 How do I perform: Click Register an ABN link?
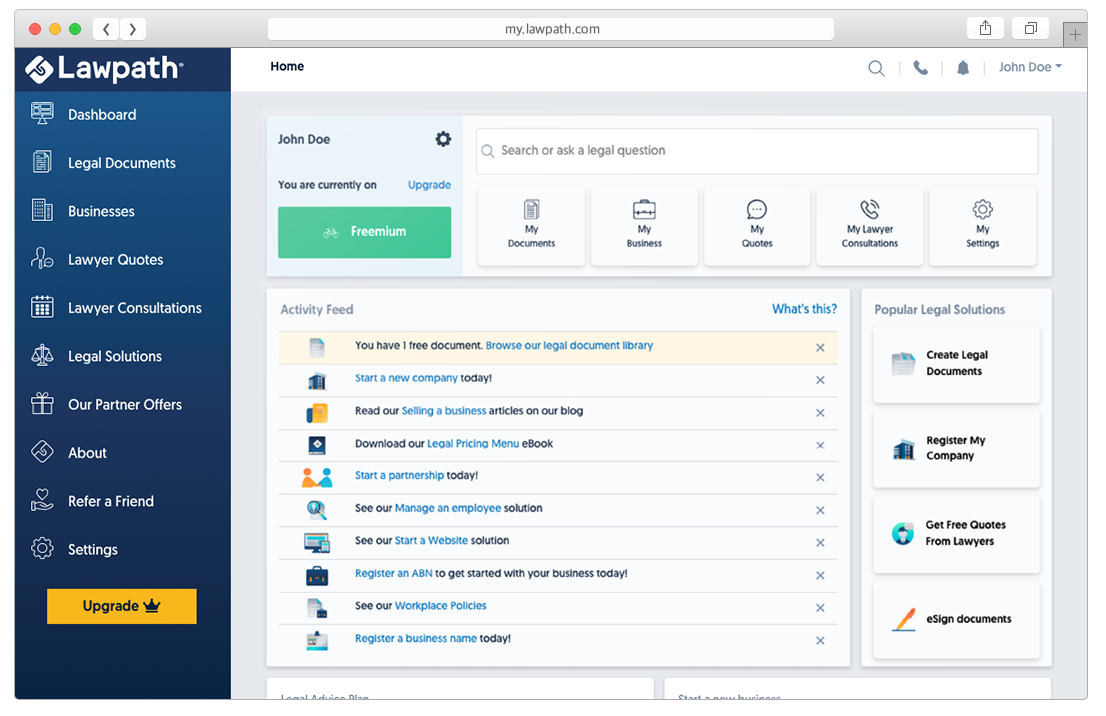394,574
